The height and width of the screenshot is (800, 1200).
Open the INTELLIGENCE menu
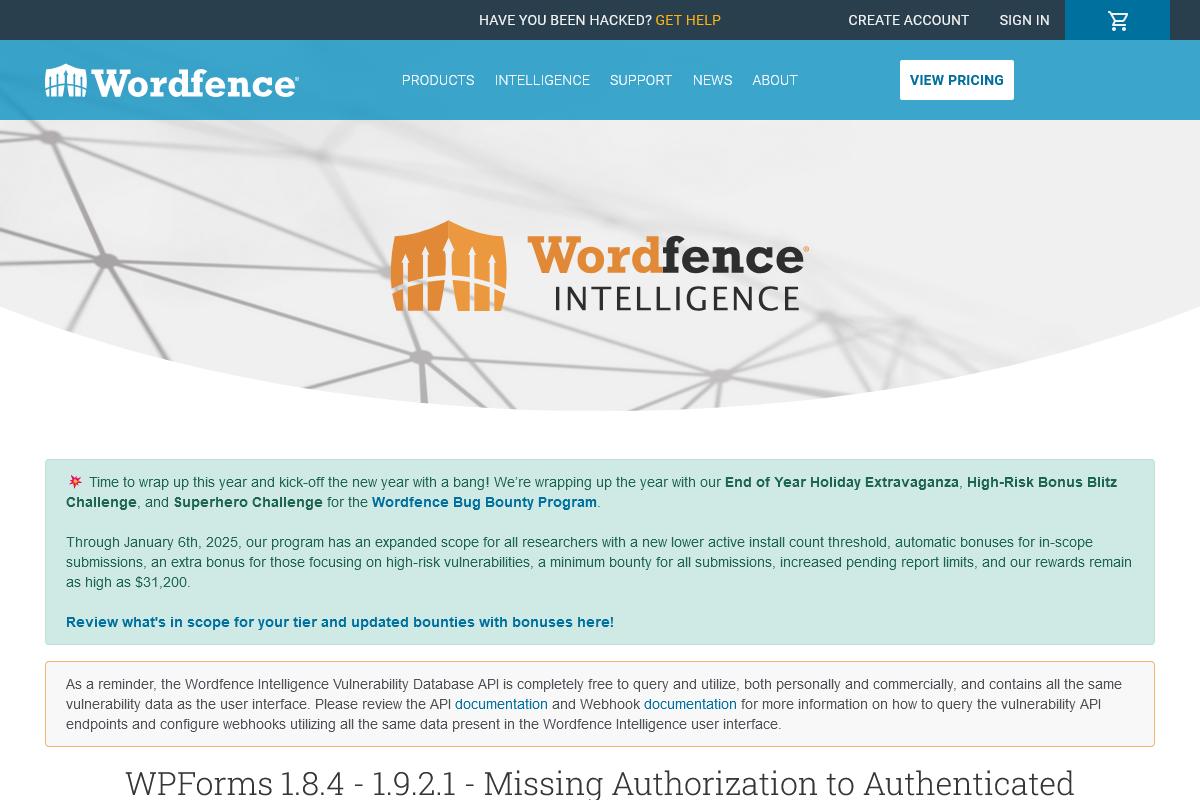542,80
